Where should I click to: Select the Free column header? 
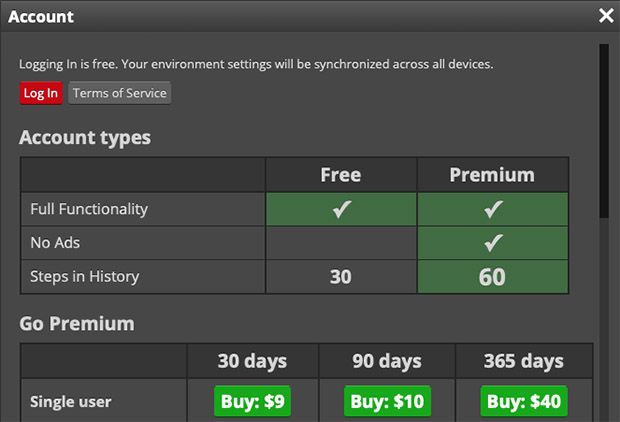point(341,175)
